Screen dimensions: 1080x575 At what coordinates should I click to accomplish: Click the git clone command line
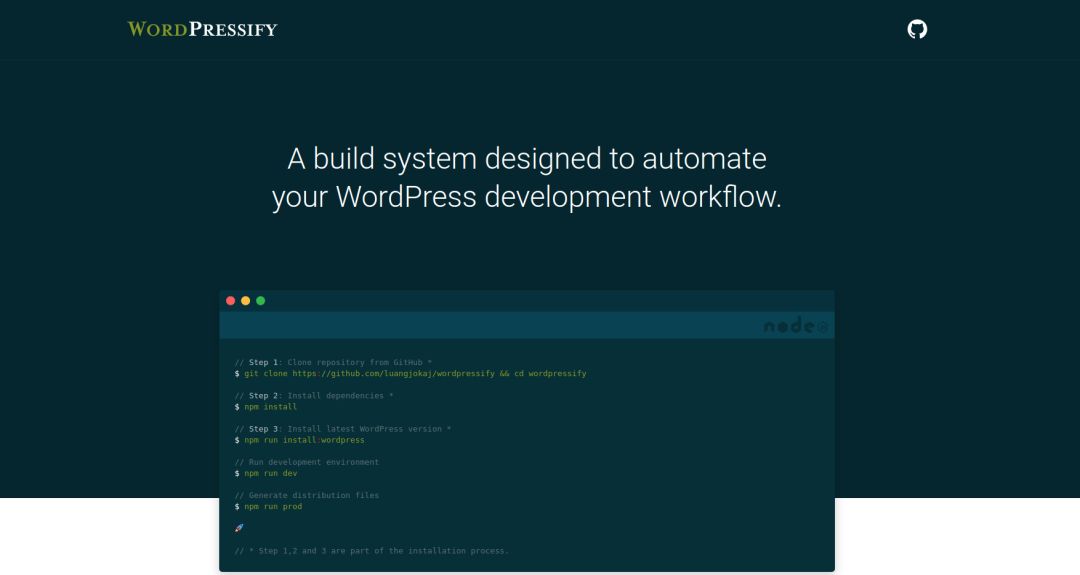411,373
